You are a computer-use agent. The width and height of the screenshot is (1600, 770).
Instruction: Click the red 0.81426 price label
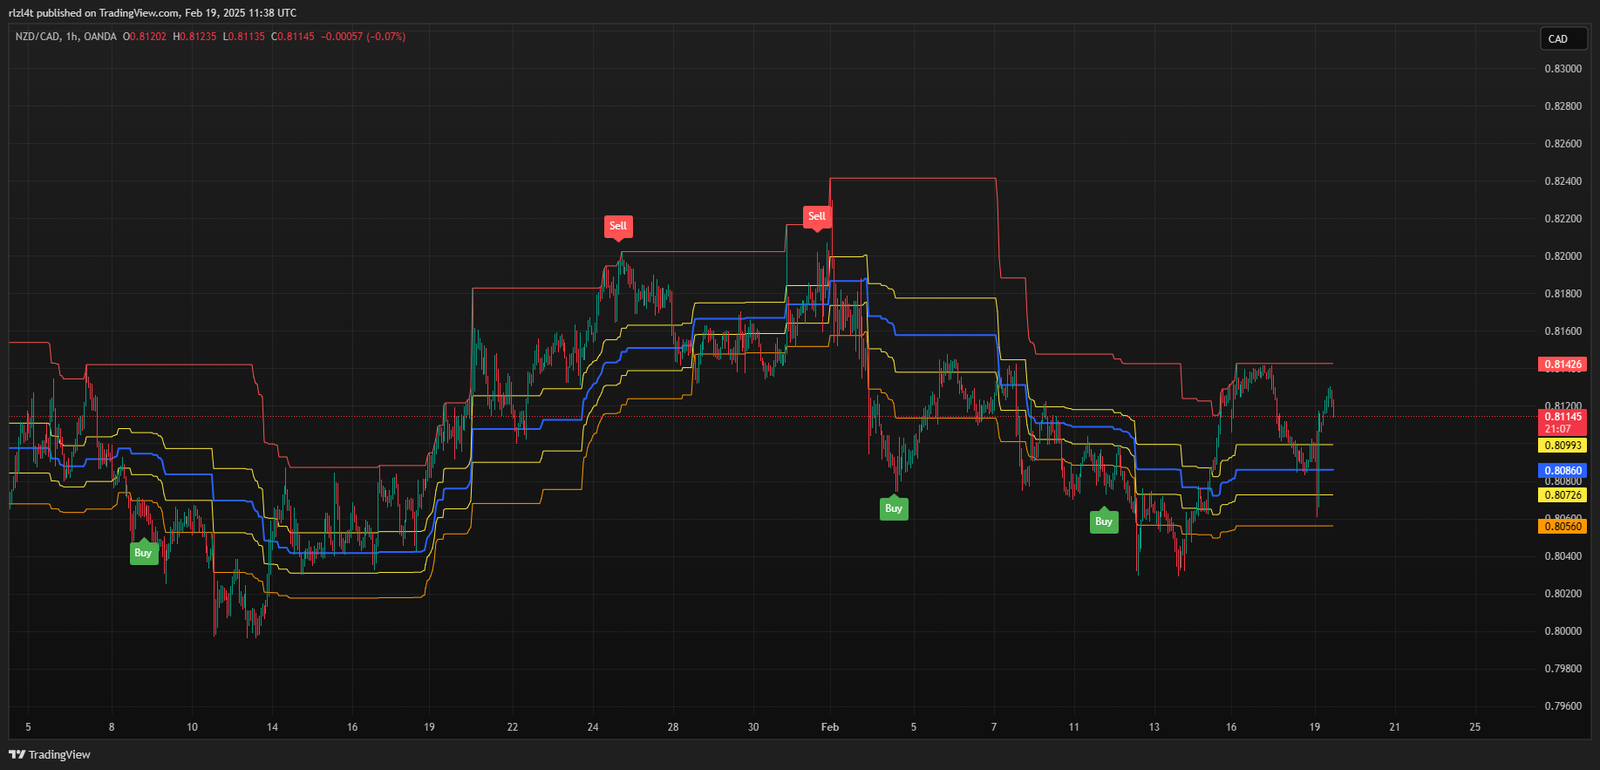coord(1562,364)
